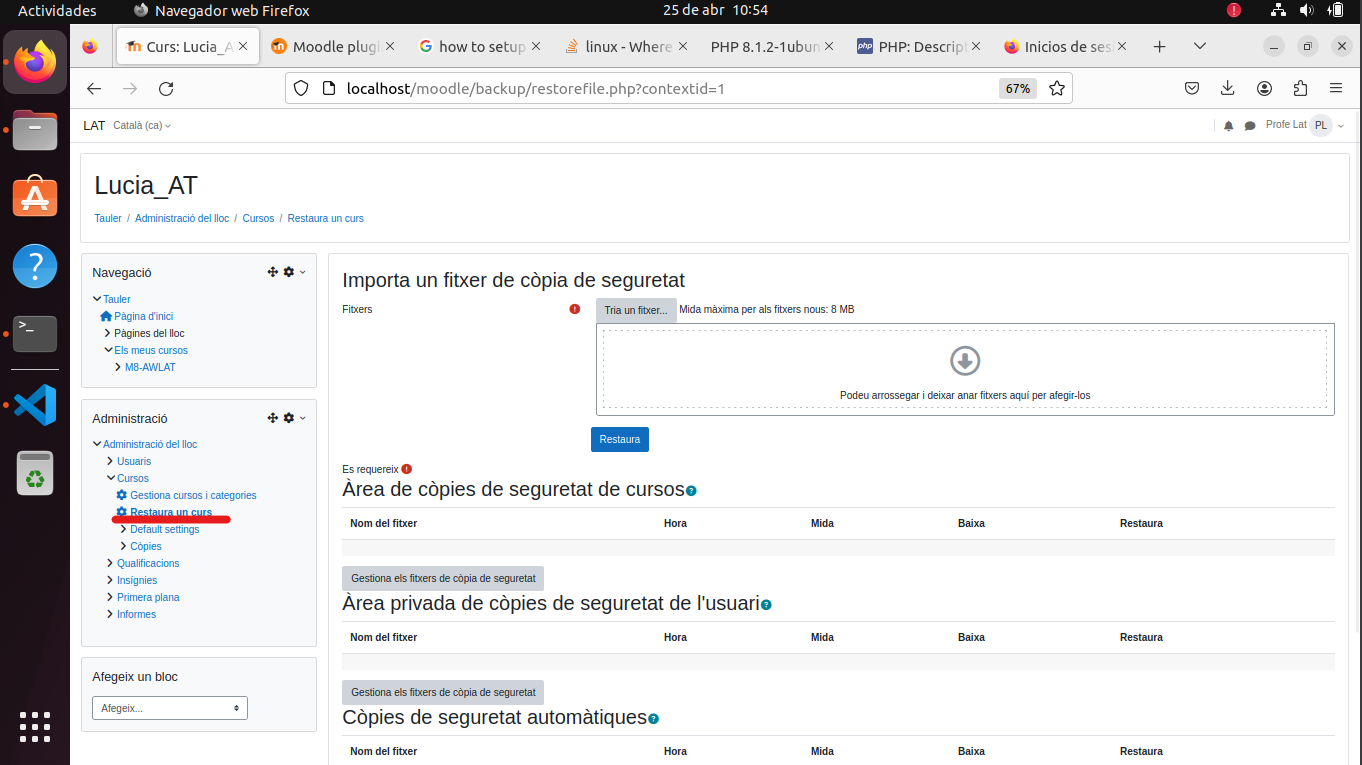Open the Gestiona cursos i categories link
Image resolution: width=1362 pixels, height=765 pixels.
pyautogui.click(x=192, y=495)
